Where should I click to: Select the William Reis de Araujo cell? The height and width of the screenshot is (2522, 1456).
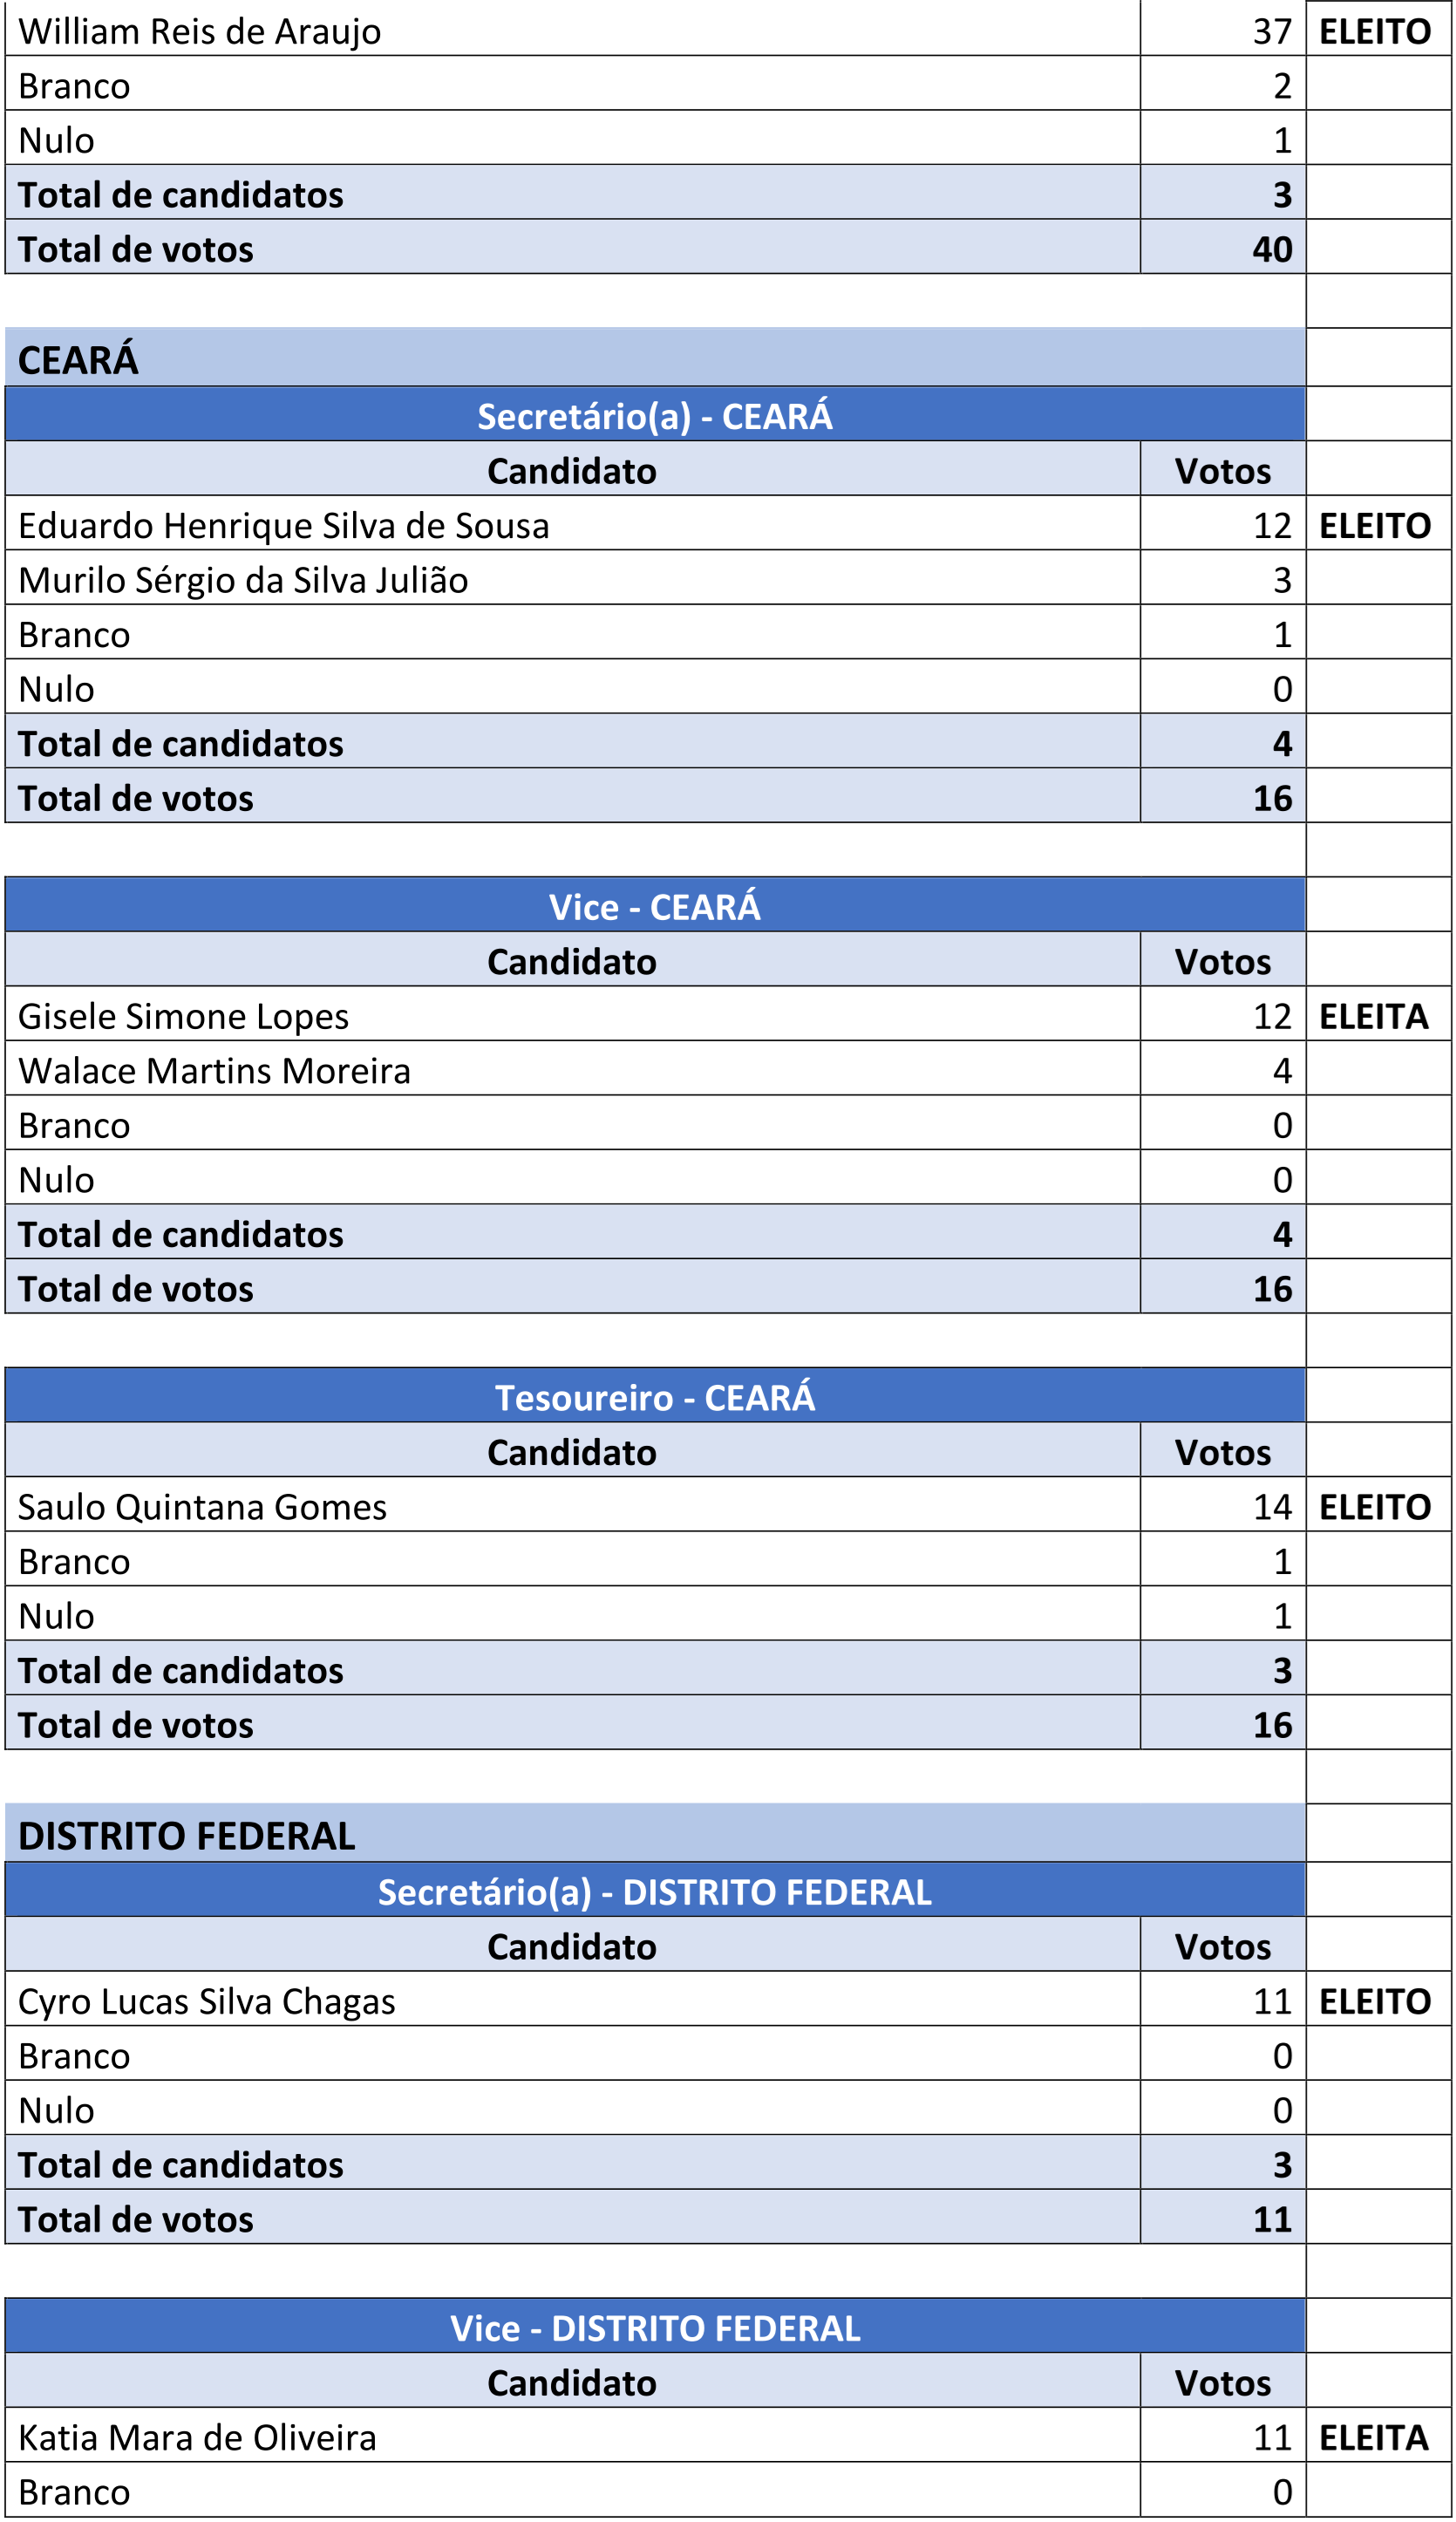coord(200,32)
